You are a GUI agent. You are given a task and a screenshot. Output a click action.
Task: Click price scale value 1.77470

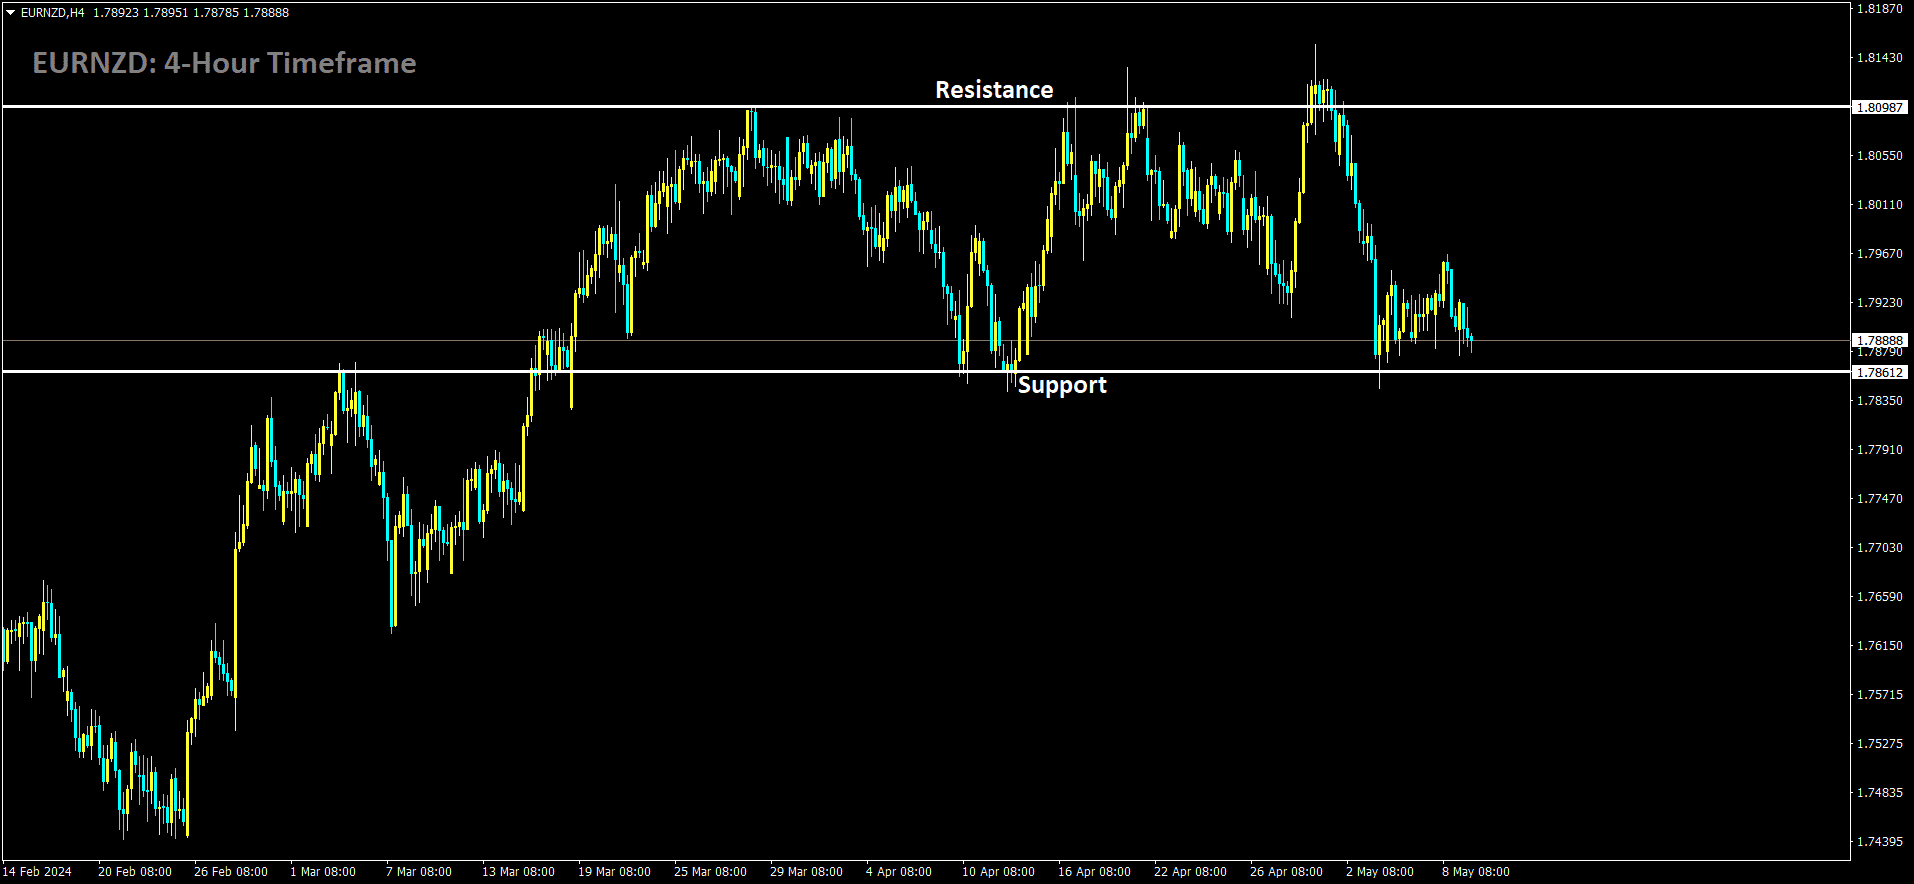pos(1880,498)
